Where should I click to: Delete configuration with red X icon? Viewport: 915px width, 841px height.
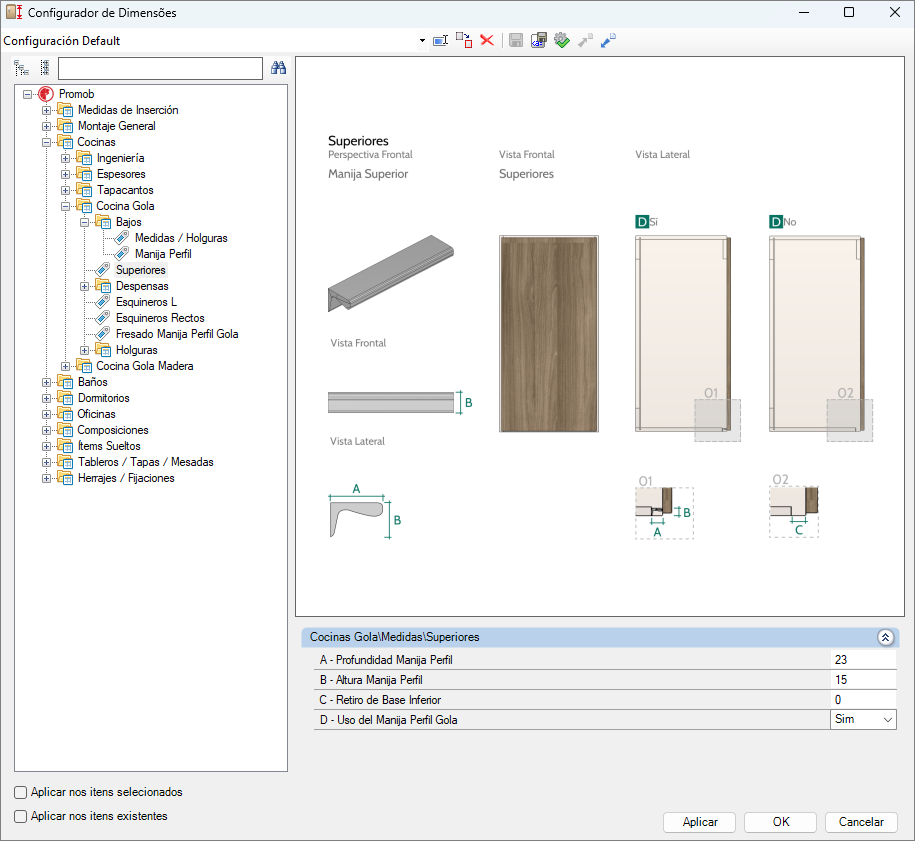tap(487, 40)
